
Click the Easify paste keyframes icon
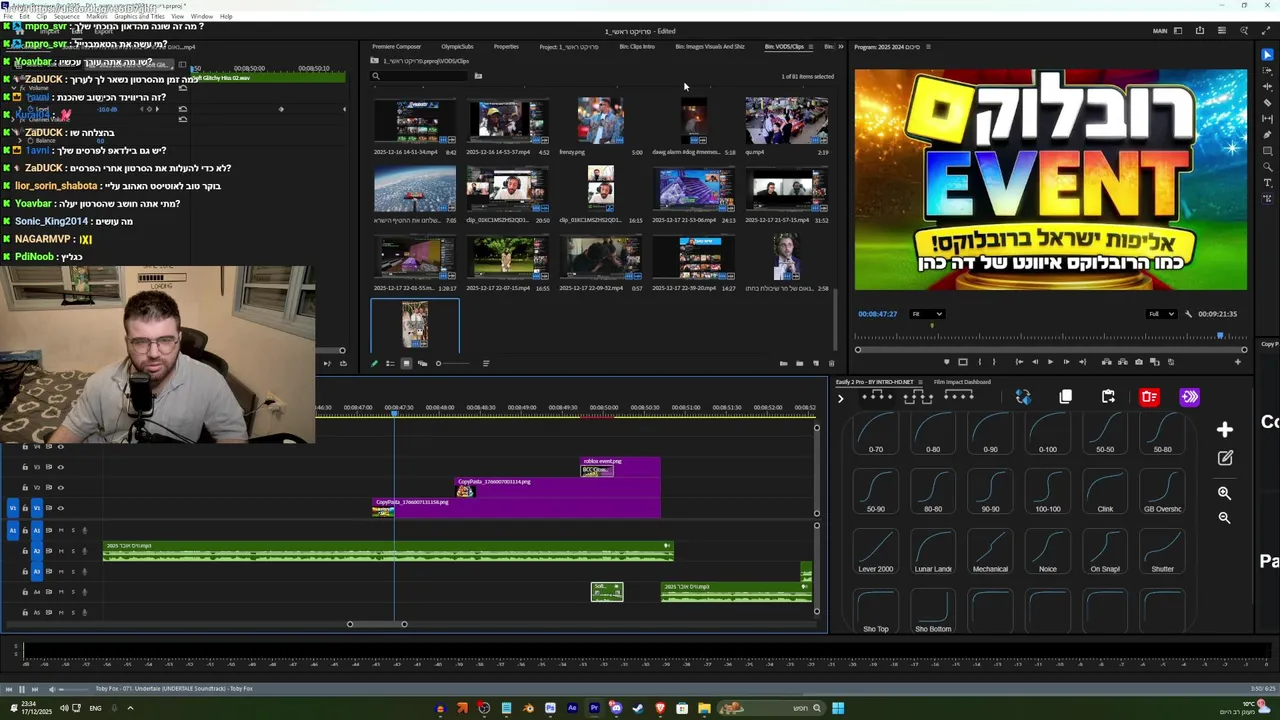(1108, 397)
